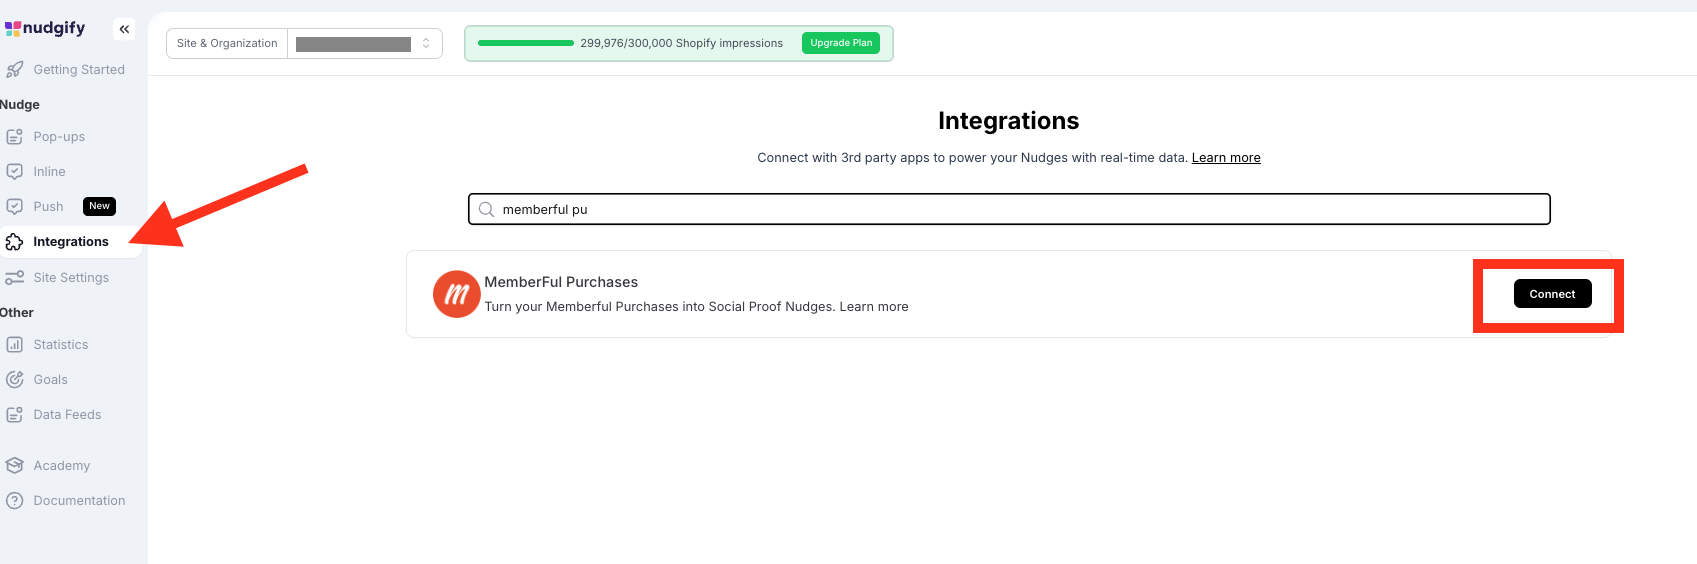Click the Push sidebar icon
The image size is (1697, 564).
pos(15,207)
